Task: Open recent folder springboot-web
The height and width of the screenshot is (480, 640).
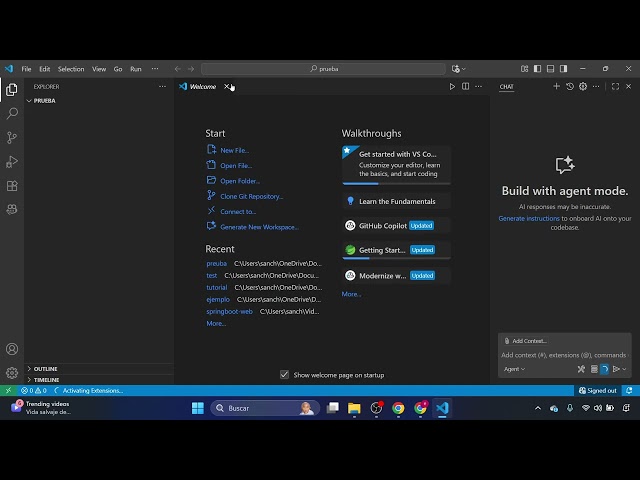Action: click(x=229, y=312)
